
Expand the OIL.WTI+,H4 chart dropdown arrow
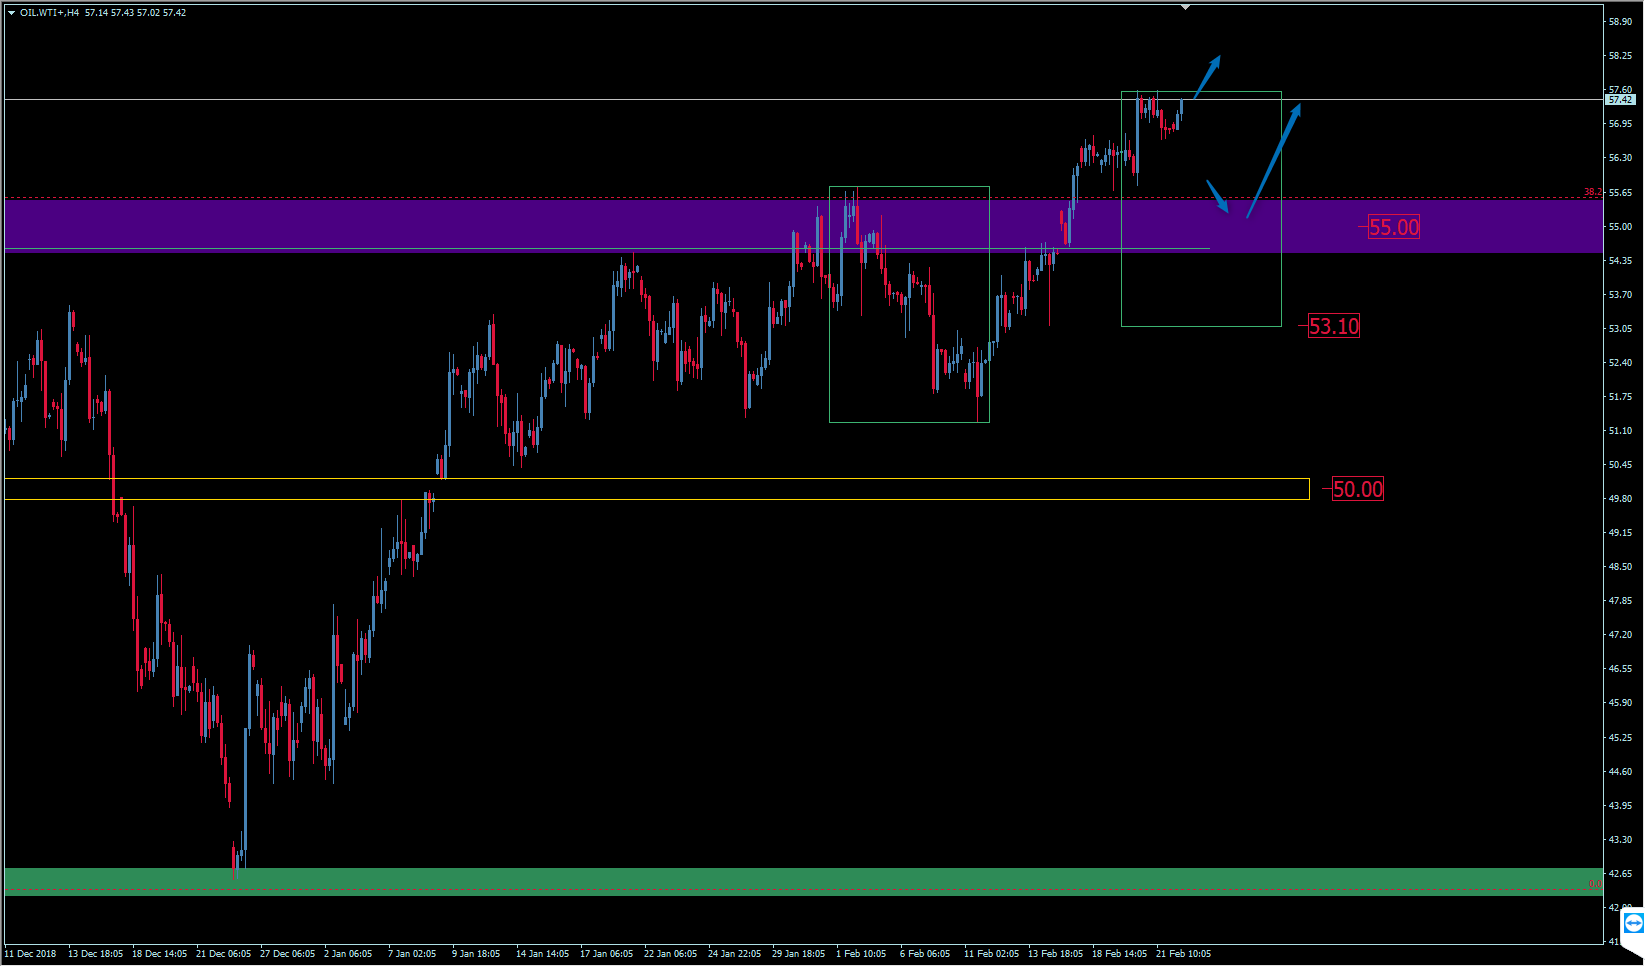coord(12,13)
